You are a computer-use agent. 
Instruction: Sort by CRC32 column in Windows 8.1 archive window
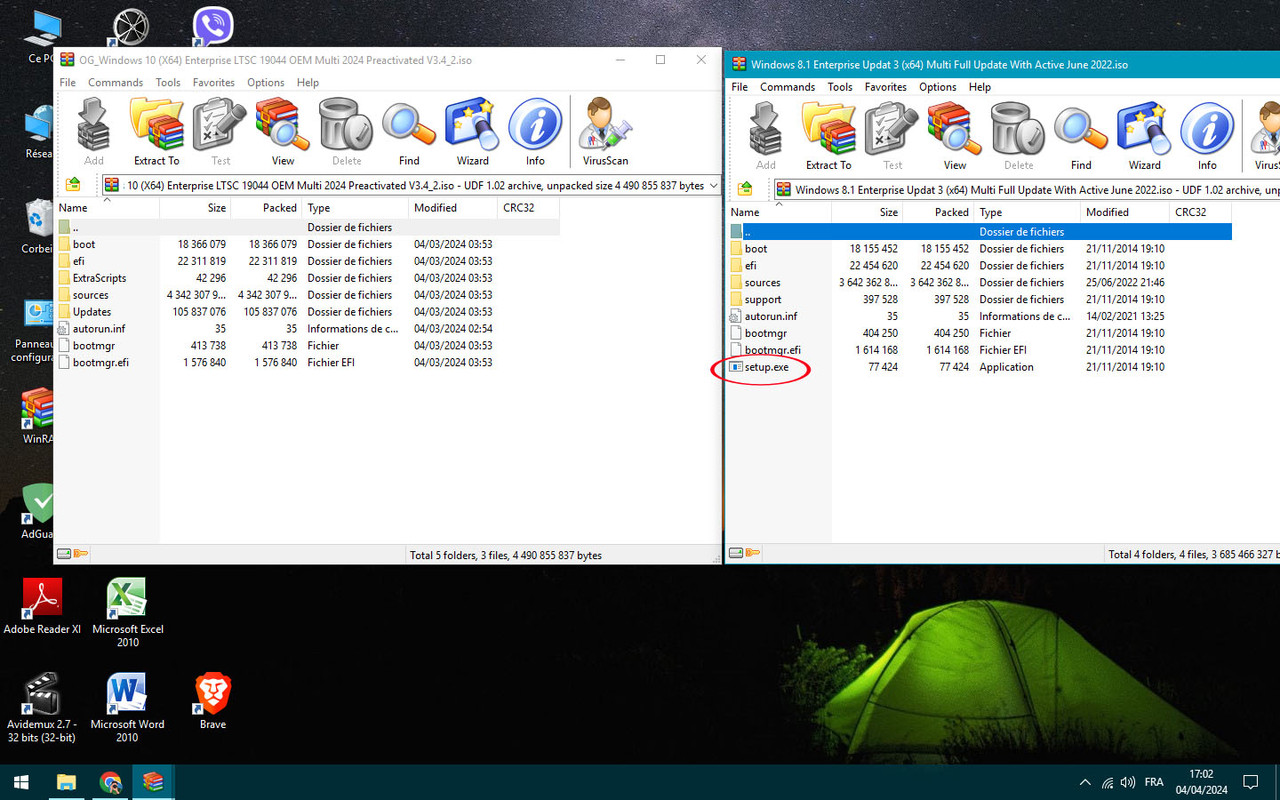point(1200,212)
